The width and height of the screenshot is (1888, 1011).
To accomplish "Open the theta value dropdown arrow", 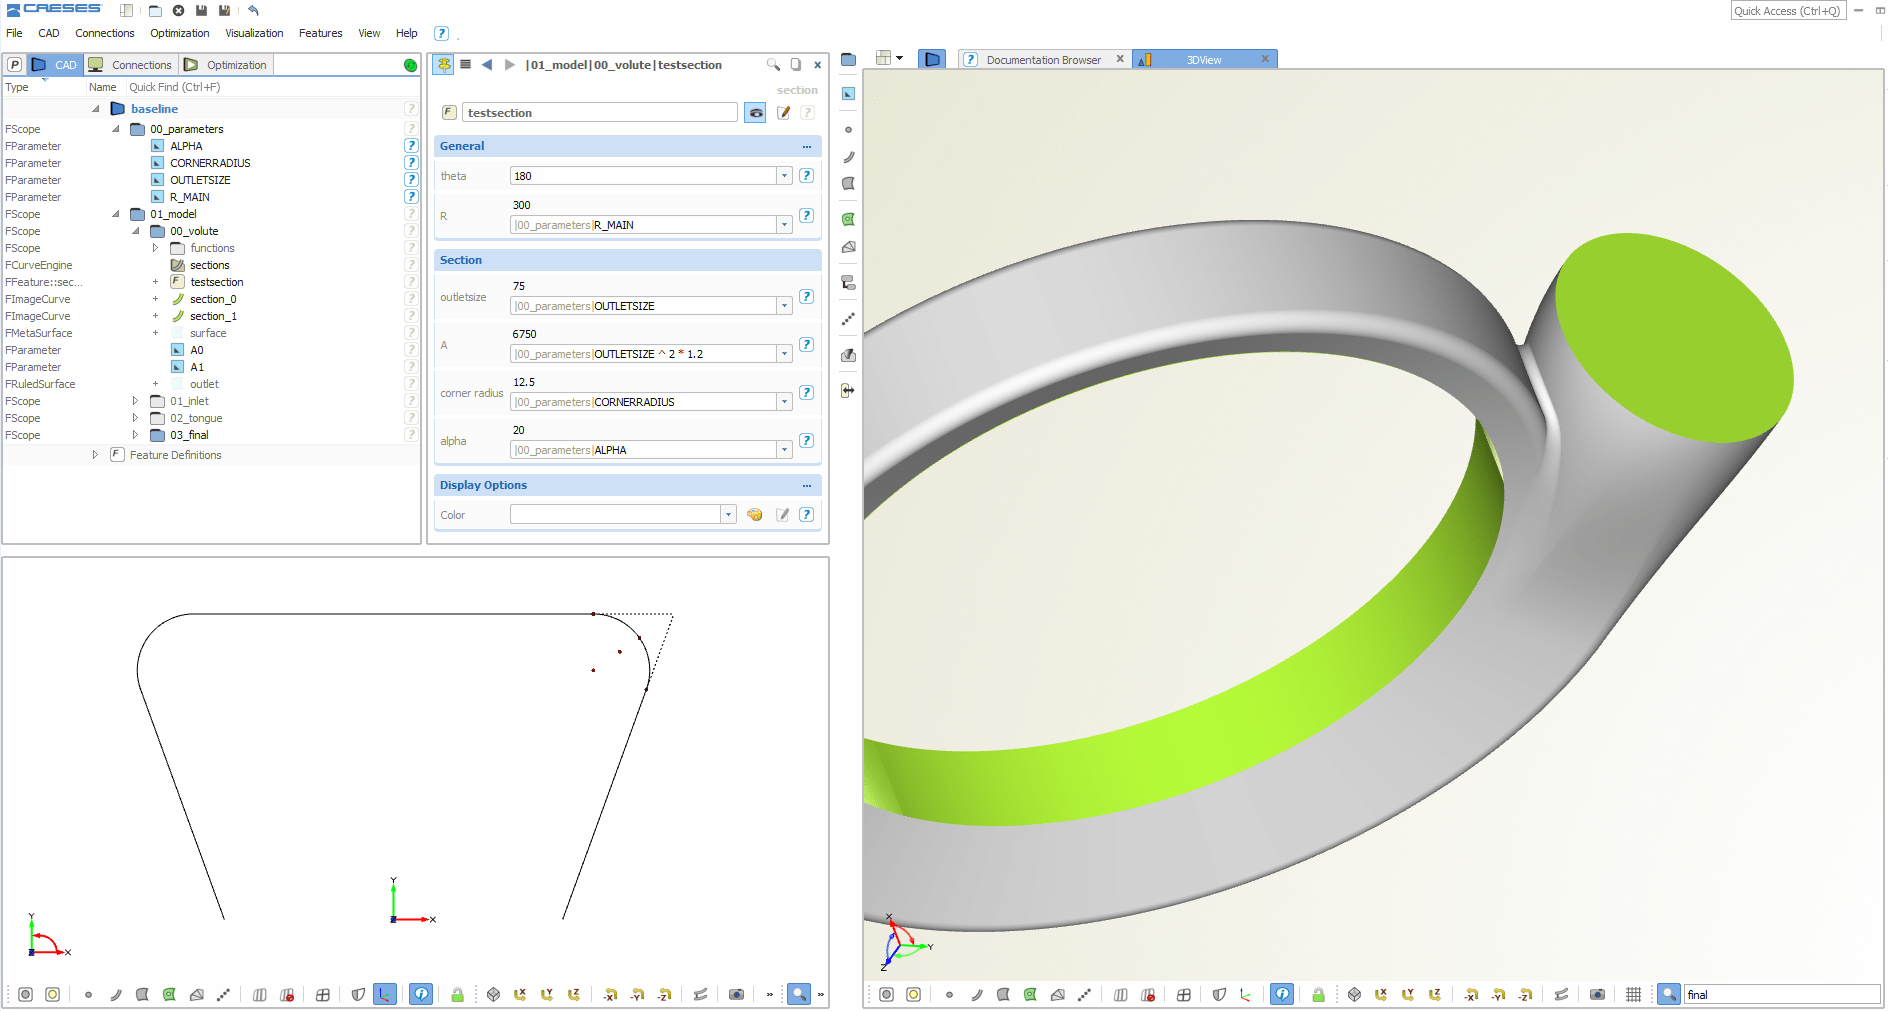I will 784,175.
